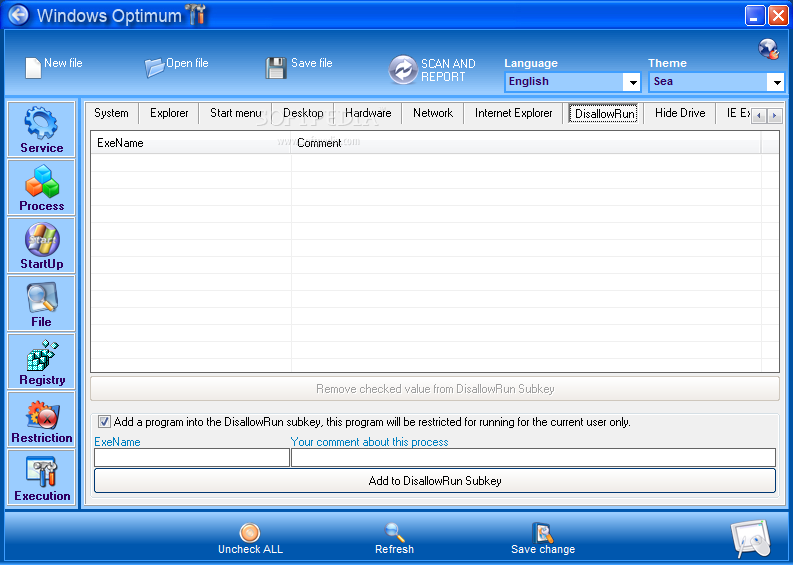Image resolution: width=793 pixels, height=565 pixels.
Task: Click the back arrow icon in title bar
Action: pos(19,15)
